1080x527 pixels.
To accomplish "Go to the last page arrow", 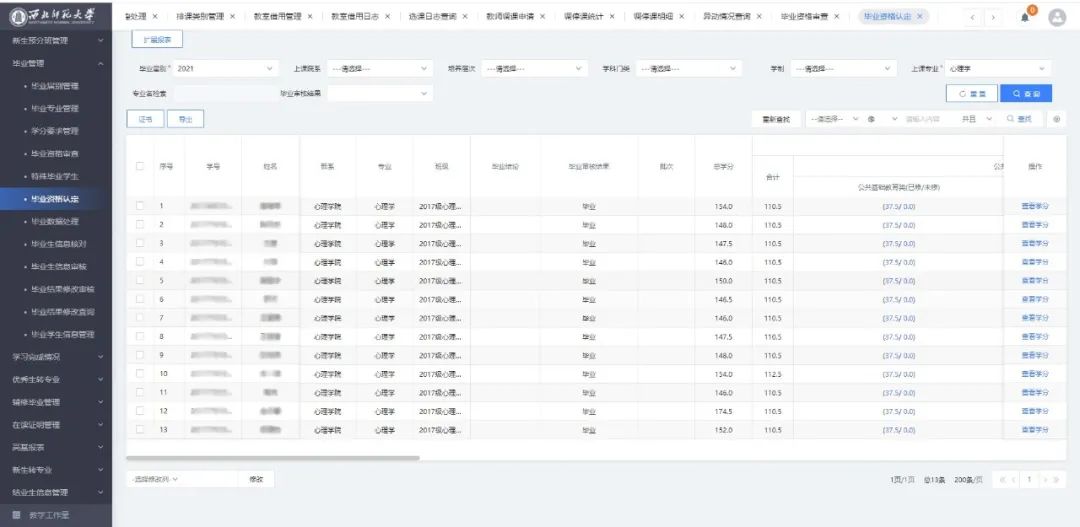I will pyautogui.click(x=1058, y=480).
